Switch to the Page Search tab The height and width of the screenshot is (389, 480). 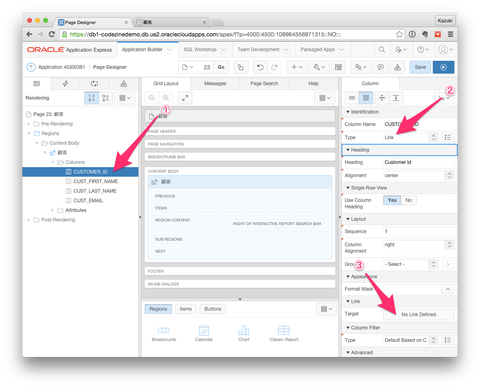(264, 84)
